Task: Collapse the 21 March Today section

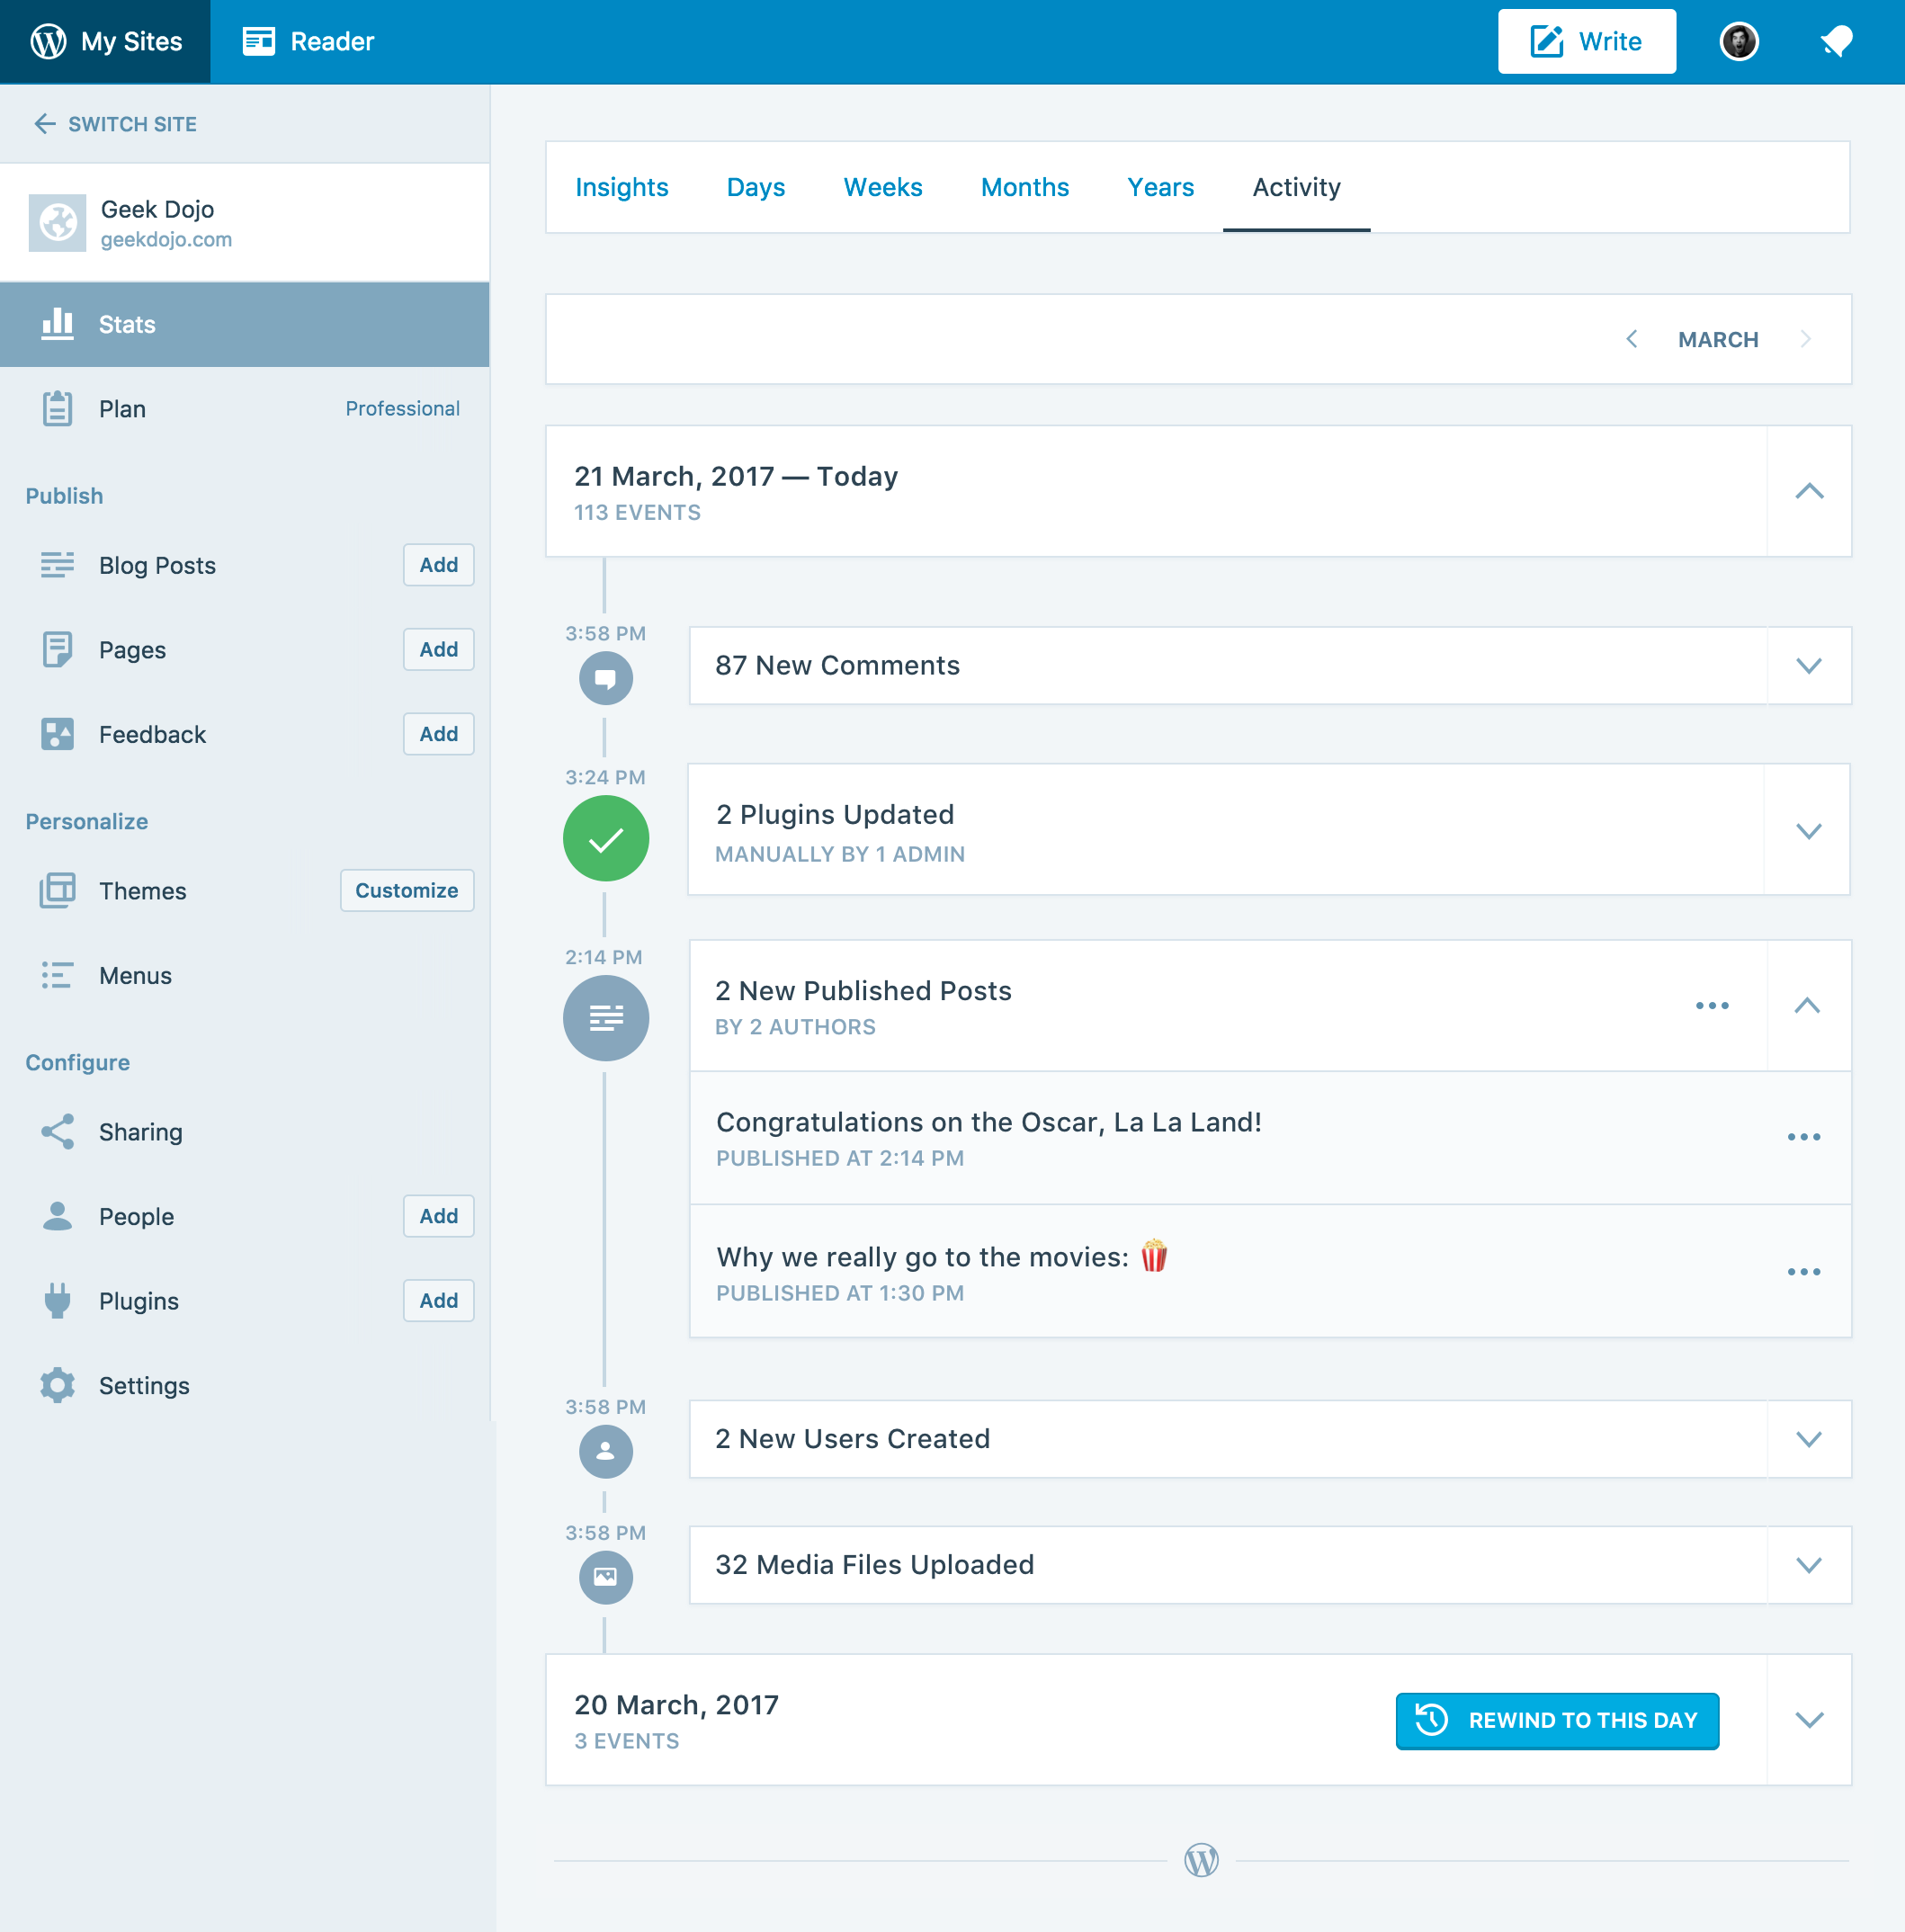Action: click(1808, 491)
